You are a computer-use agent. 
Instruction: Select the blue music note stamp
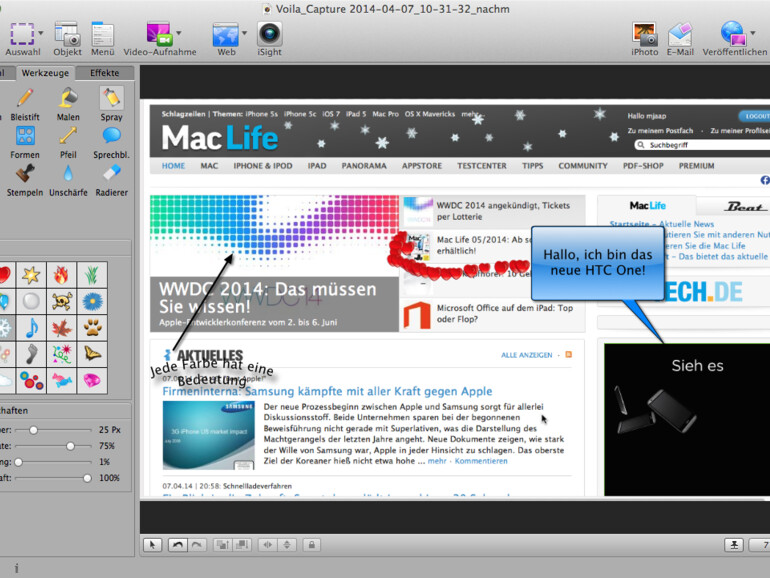click(31, 328)
